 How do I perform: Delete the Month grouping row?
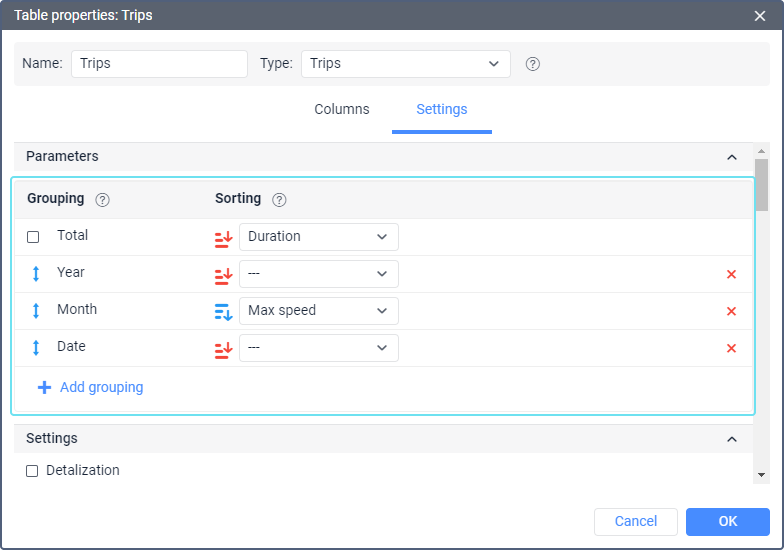point(731,311)
